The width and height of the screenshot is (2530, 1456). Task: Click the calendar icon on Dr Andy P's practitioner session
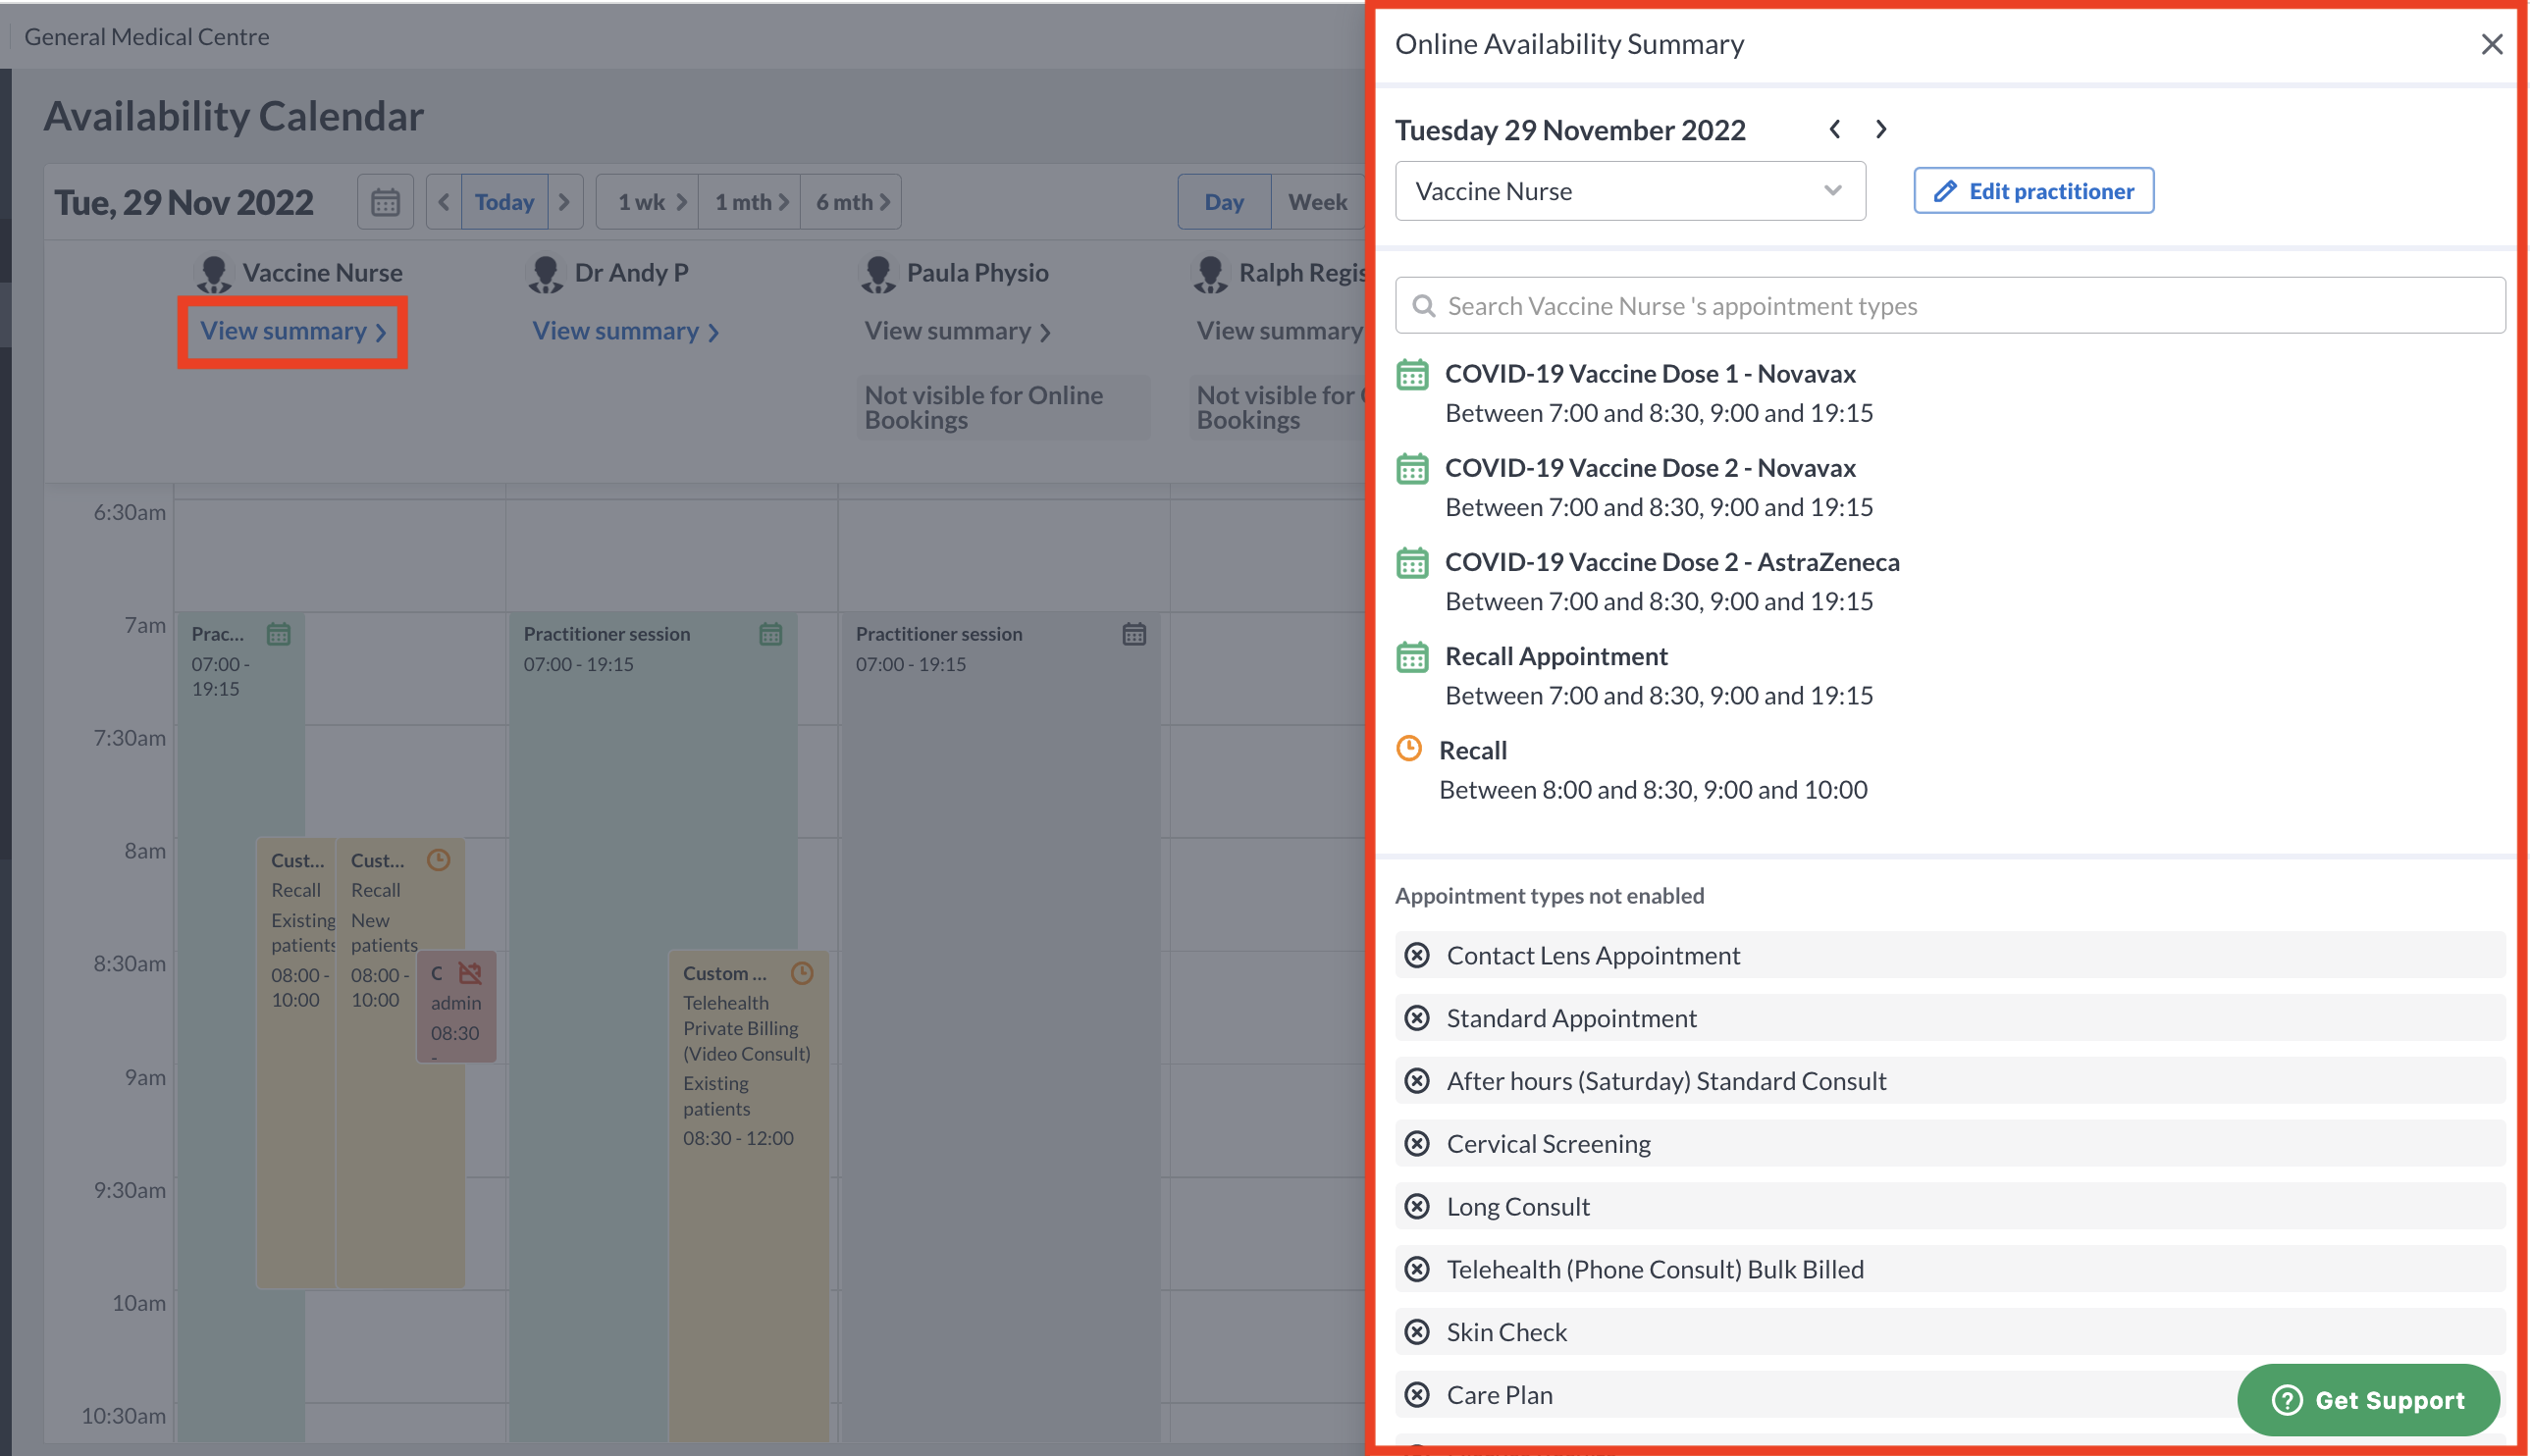(x=770, y=633)
